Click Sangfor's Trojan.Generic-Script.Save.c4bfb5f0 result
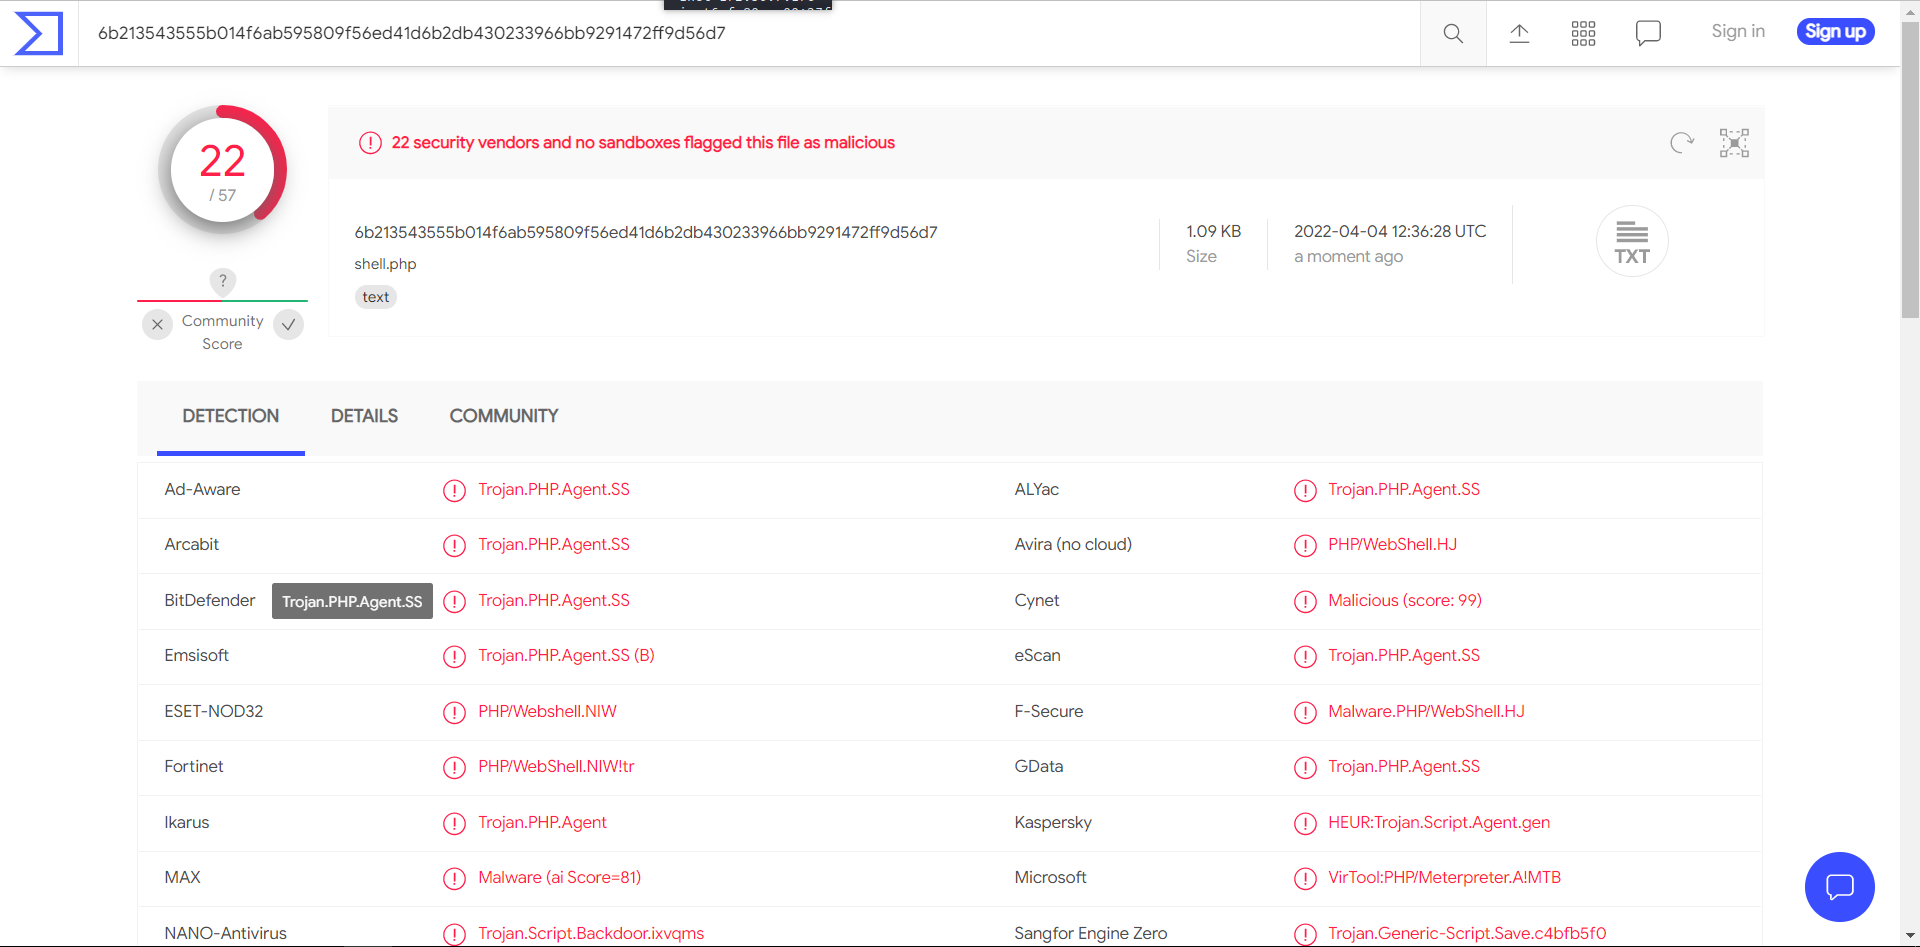This screenshot has width=1920, height=947. 1467,933
